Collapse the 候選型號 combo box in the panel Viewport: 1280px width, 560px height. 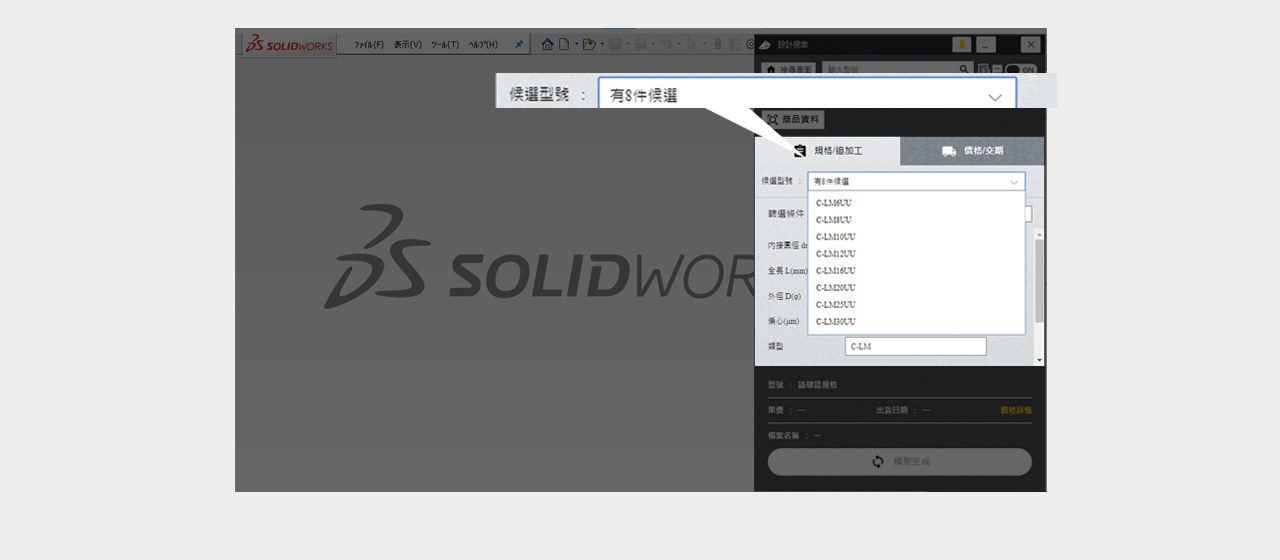pos(1014,182)
